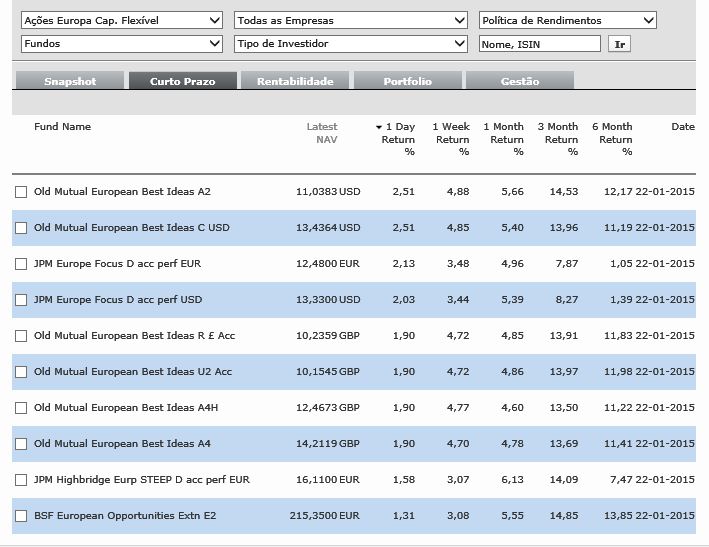This screenshot has width=709, height=547.
Task: Click NAV value 13,4364 USD
Action: click(328, 227)
